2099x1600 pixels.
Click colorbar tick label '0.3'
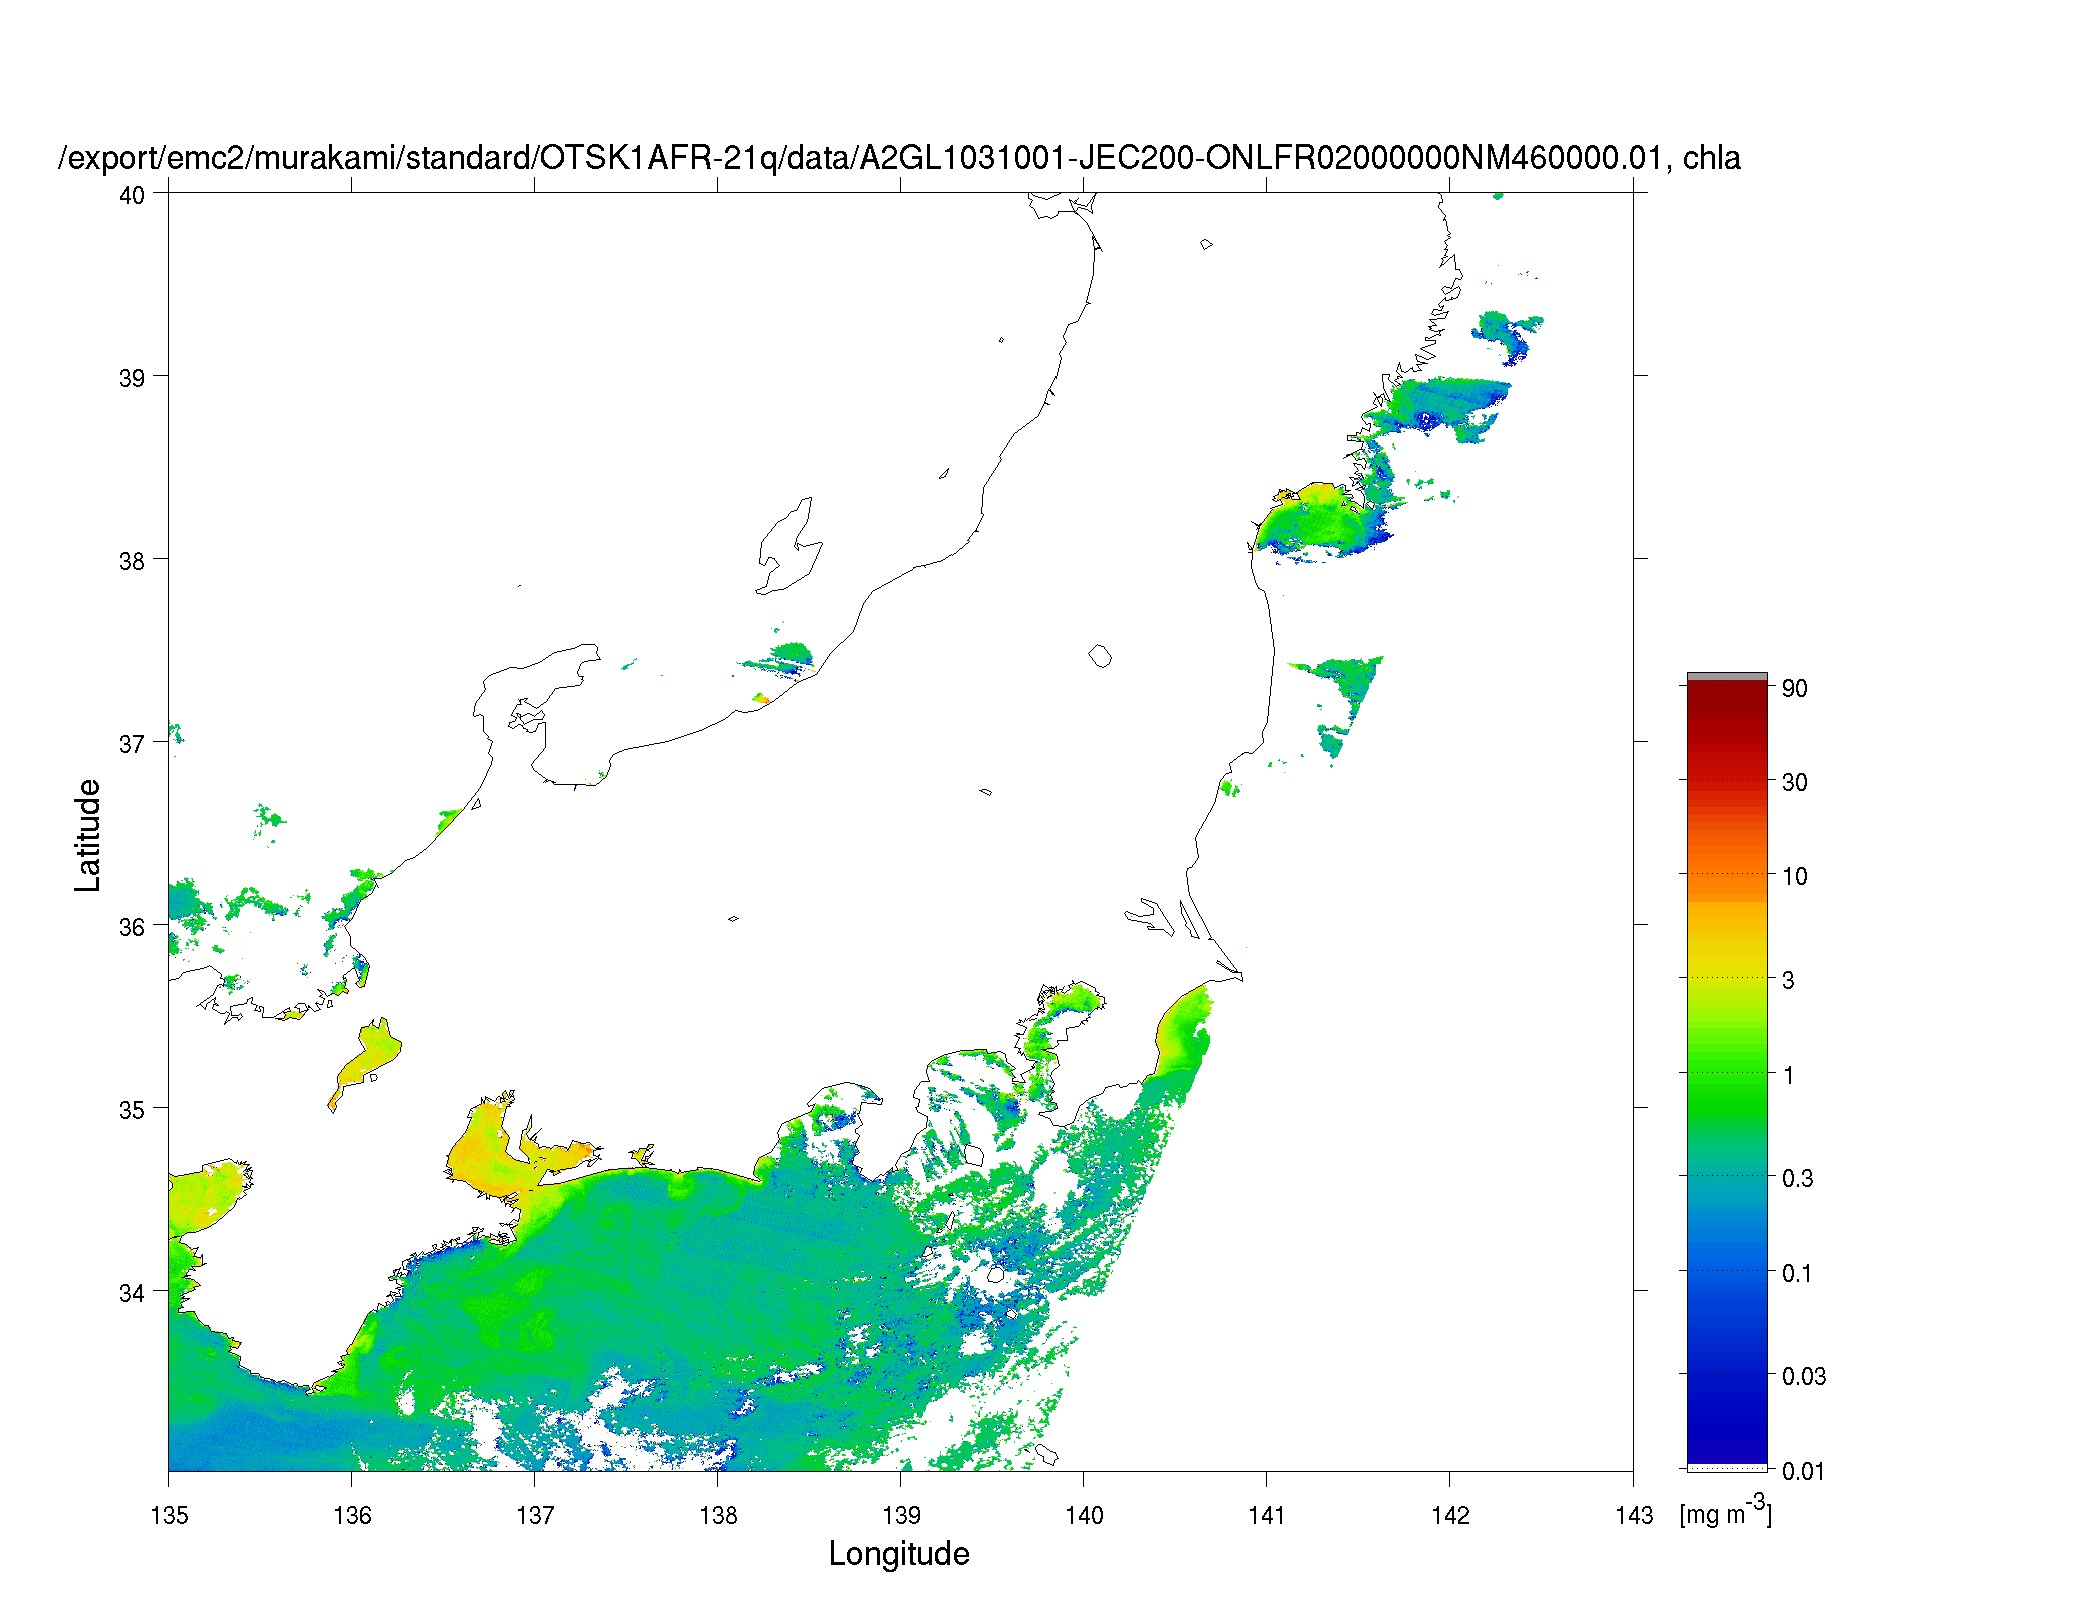(1797, 1178)
